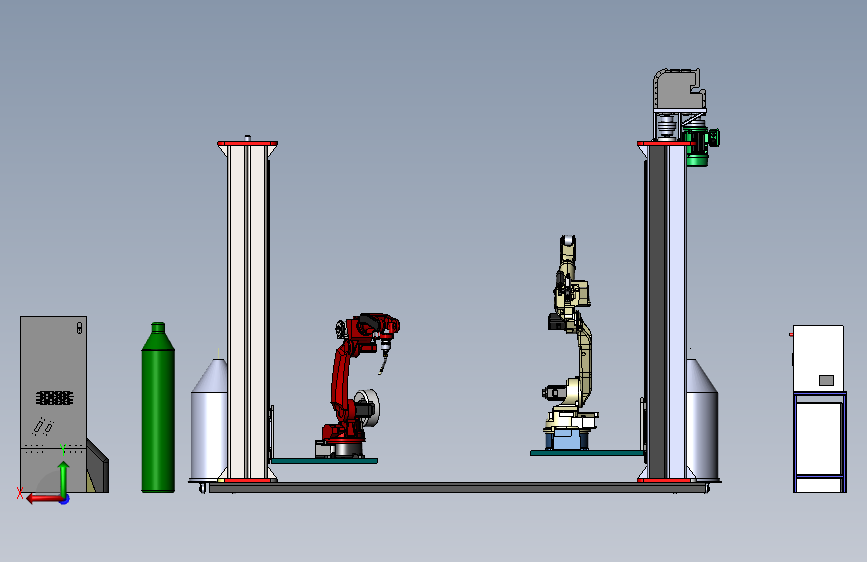Pick the gray control cabinet on the left

coord(54,404)
